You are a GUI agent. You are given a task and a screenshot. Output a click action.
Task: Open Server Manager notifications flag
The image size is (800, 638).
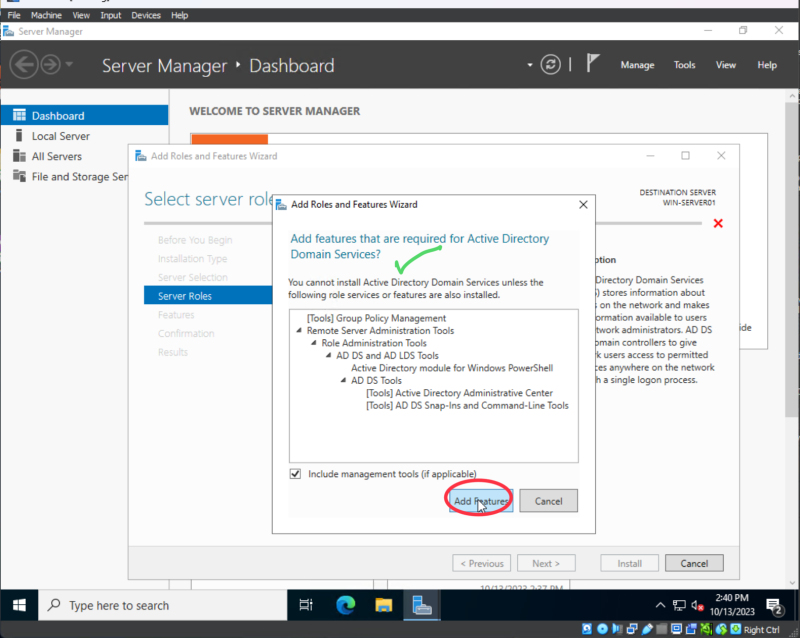pyautogui.click(x=592, y=64)
